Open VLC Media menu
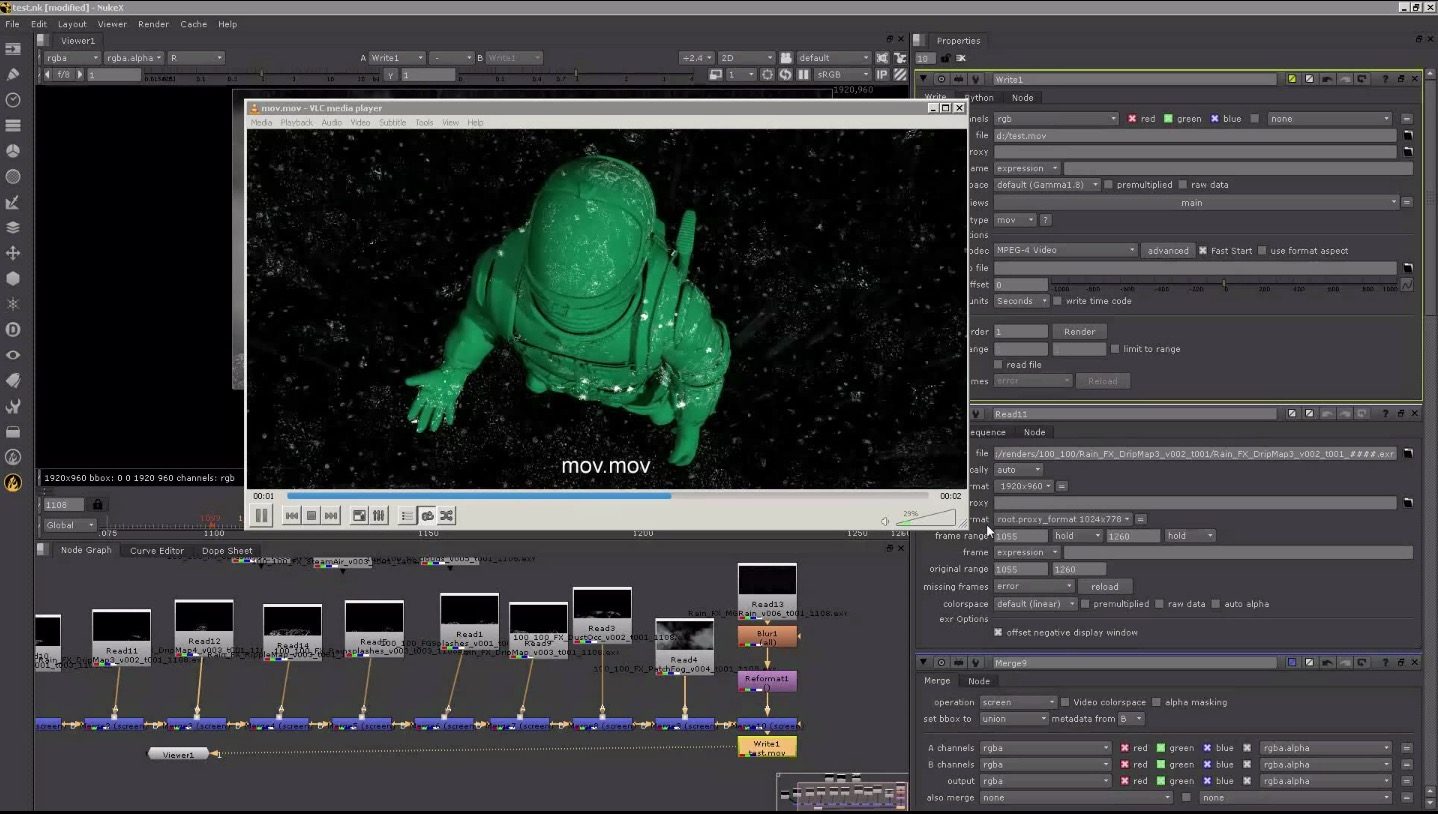This screenshot has width=1438, height=814. pyautogui.click(x=261, y=122)
